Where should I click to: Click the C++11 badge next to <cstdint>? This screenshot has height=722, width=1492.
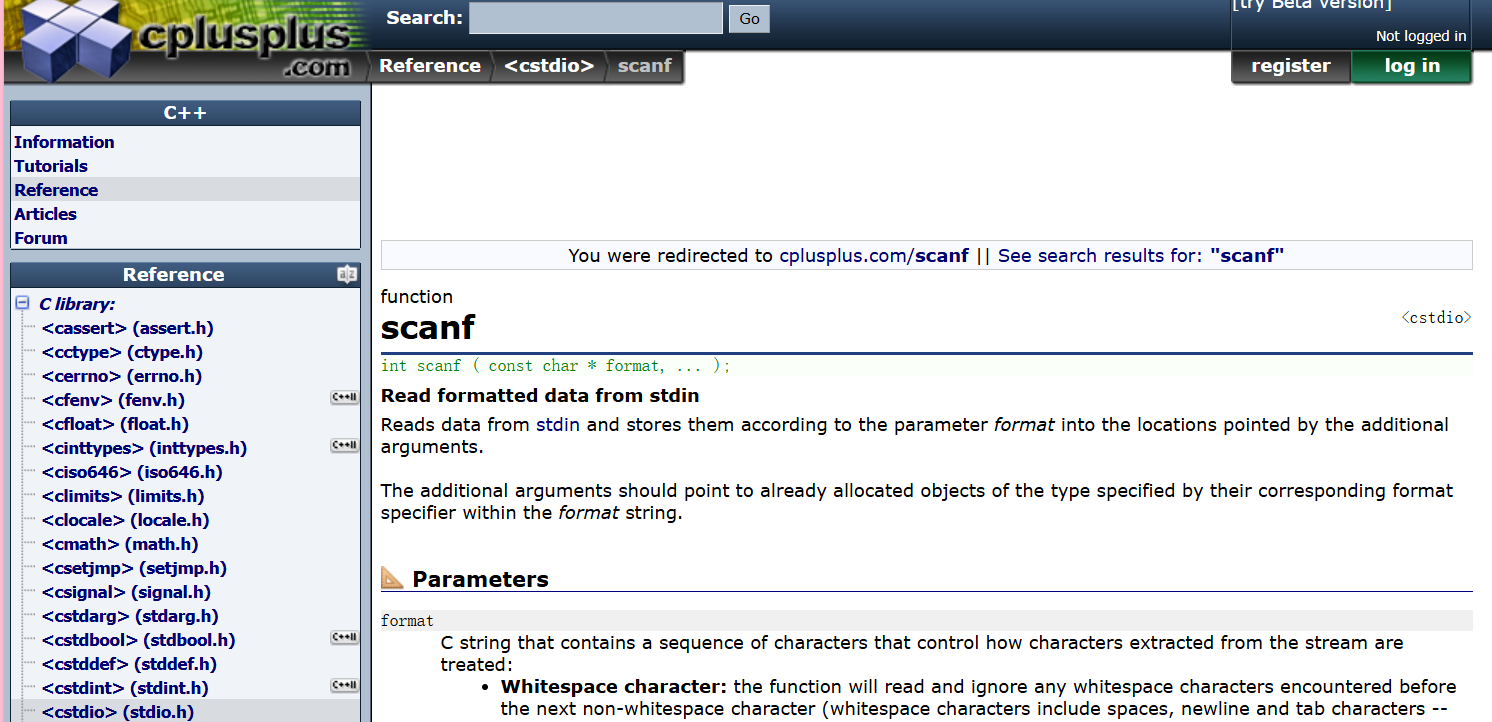(x=344, y=685)
